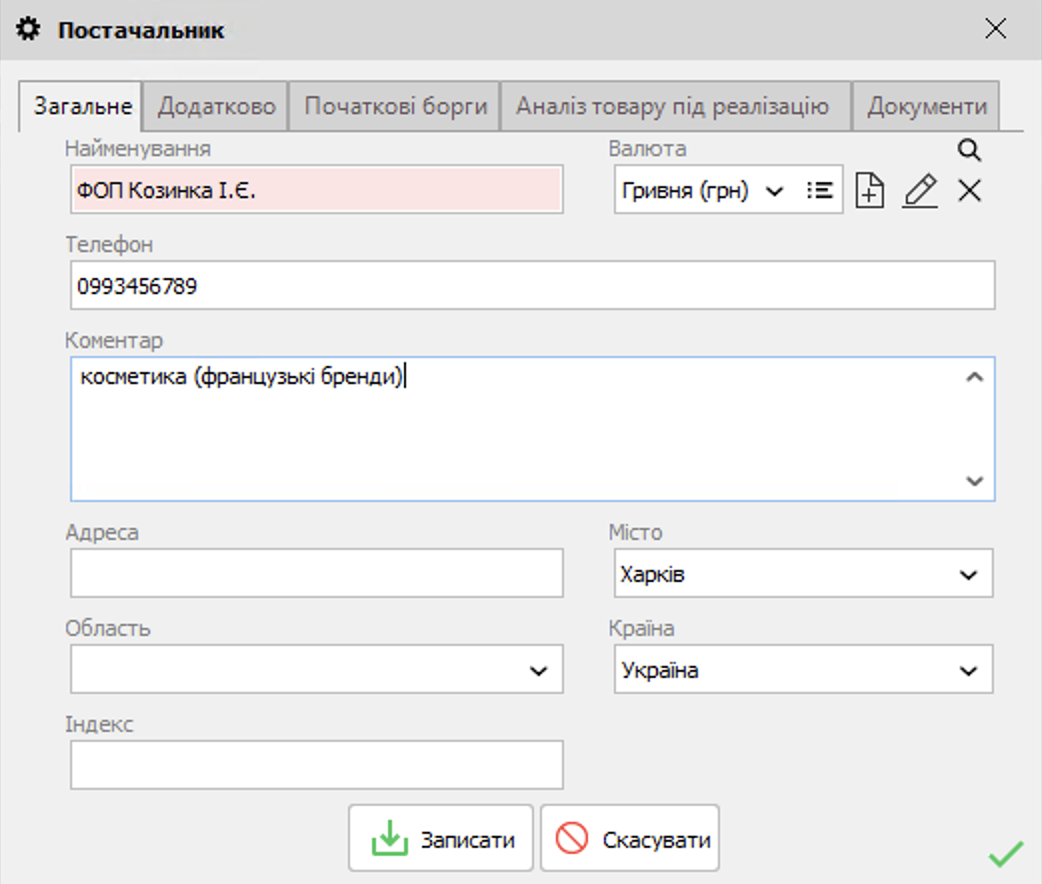
Task: Switch to the Додатково tab
Action: (x=215, y=104)
